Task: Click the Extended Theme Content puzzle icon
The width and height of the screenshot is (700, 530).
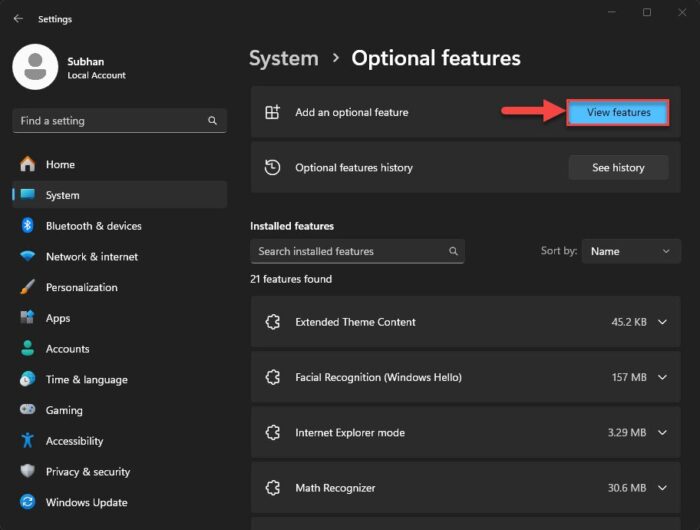Action: pyautogui.click(x=272, y=322)
